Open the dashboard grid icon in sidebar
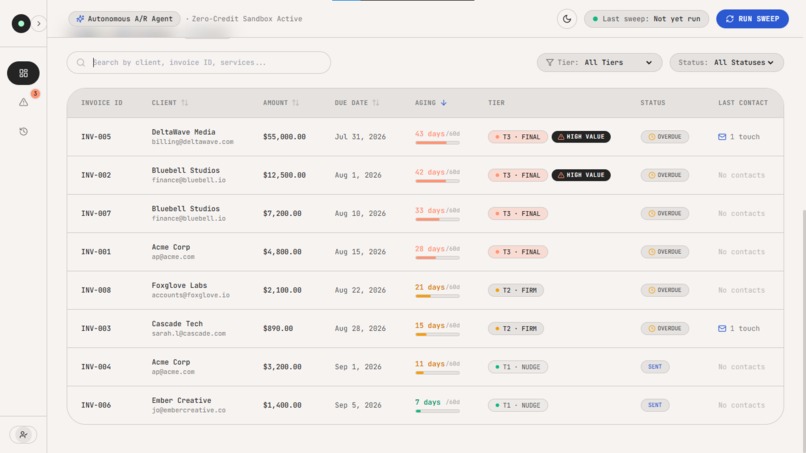 23,73
